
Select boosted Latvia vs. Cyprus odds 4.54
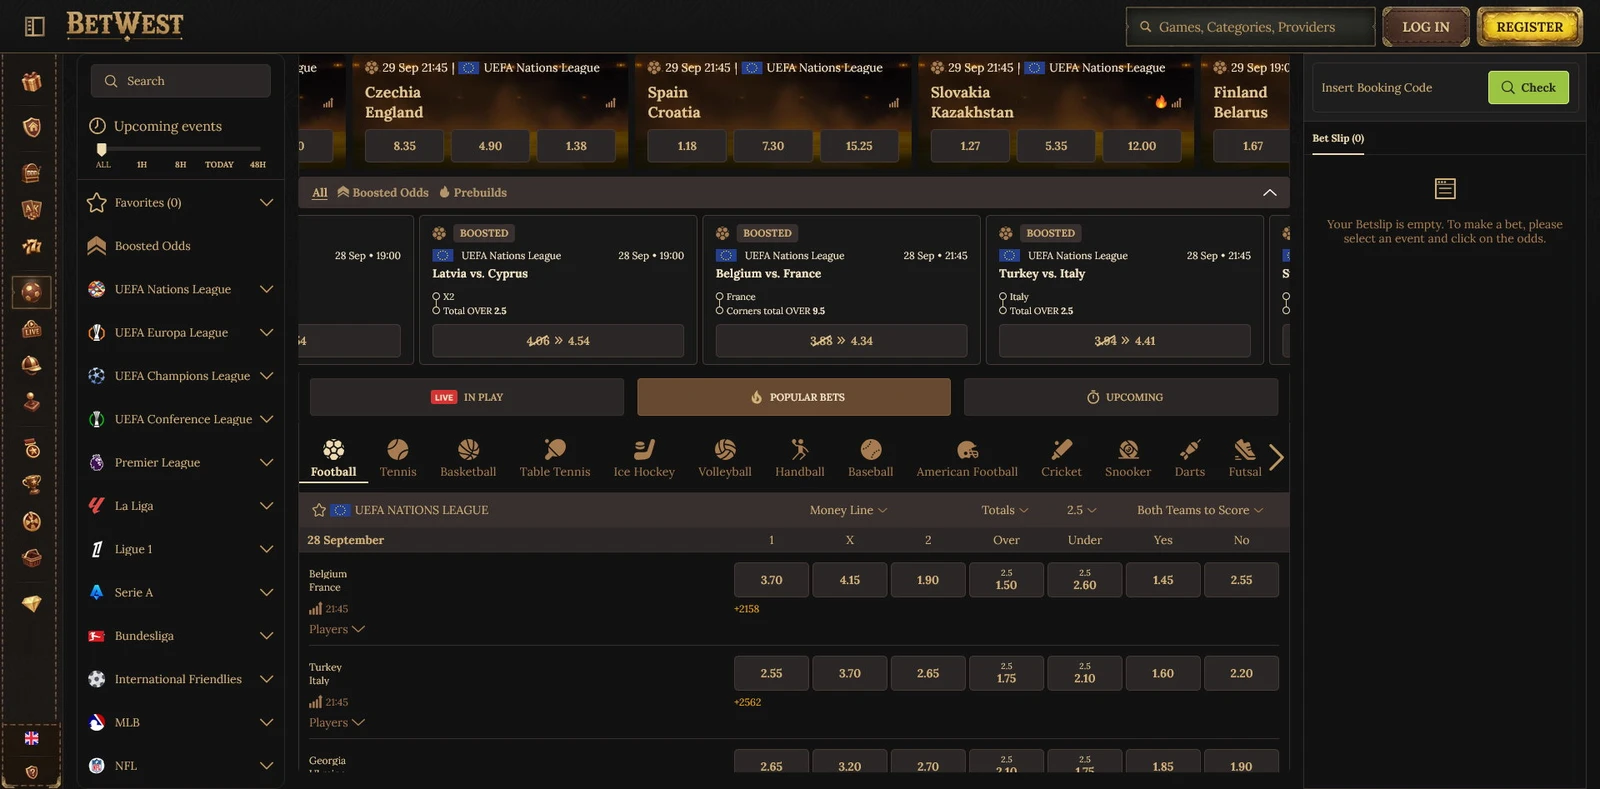click(558, 341)
